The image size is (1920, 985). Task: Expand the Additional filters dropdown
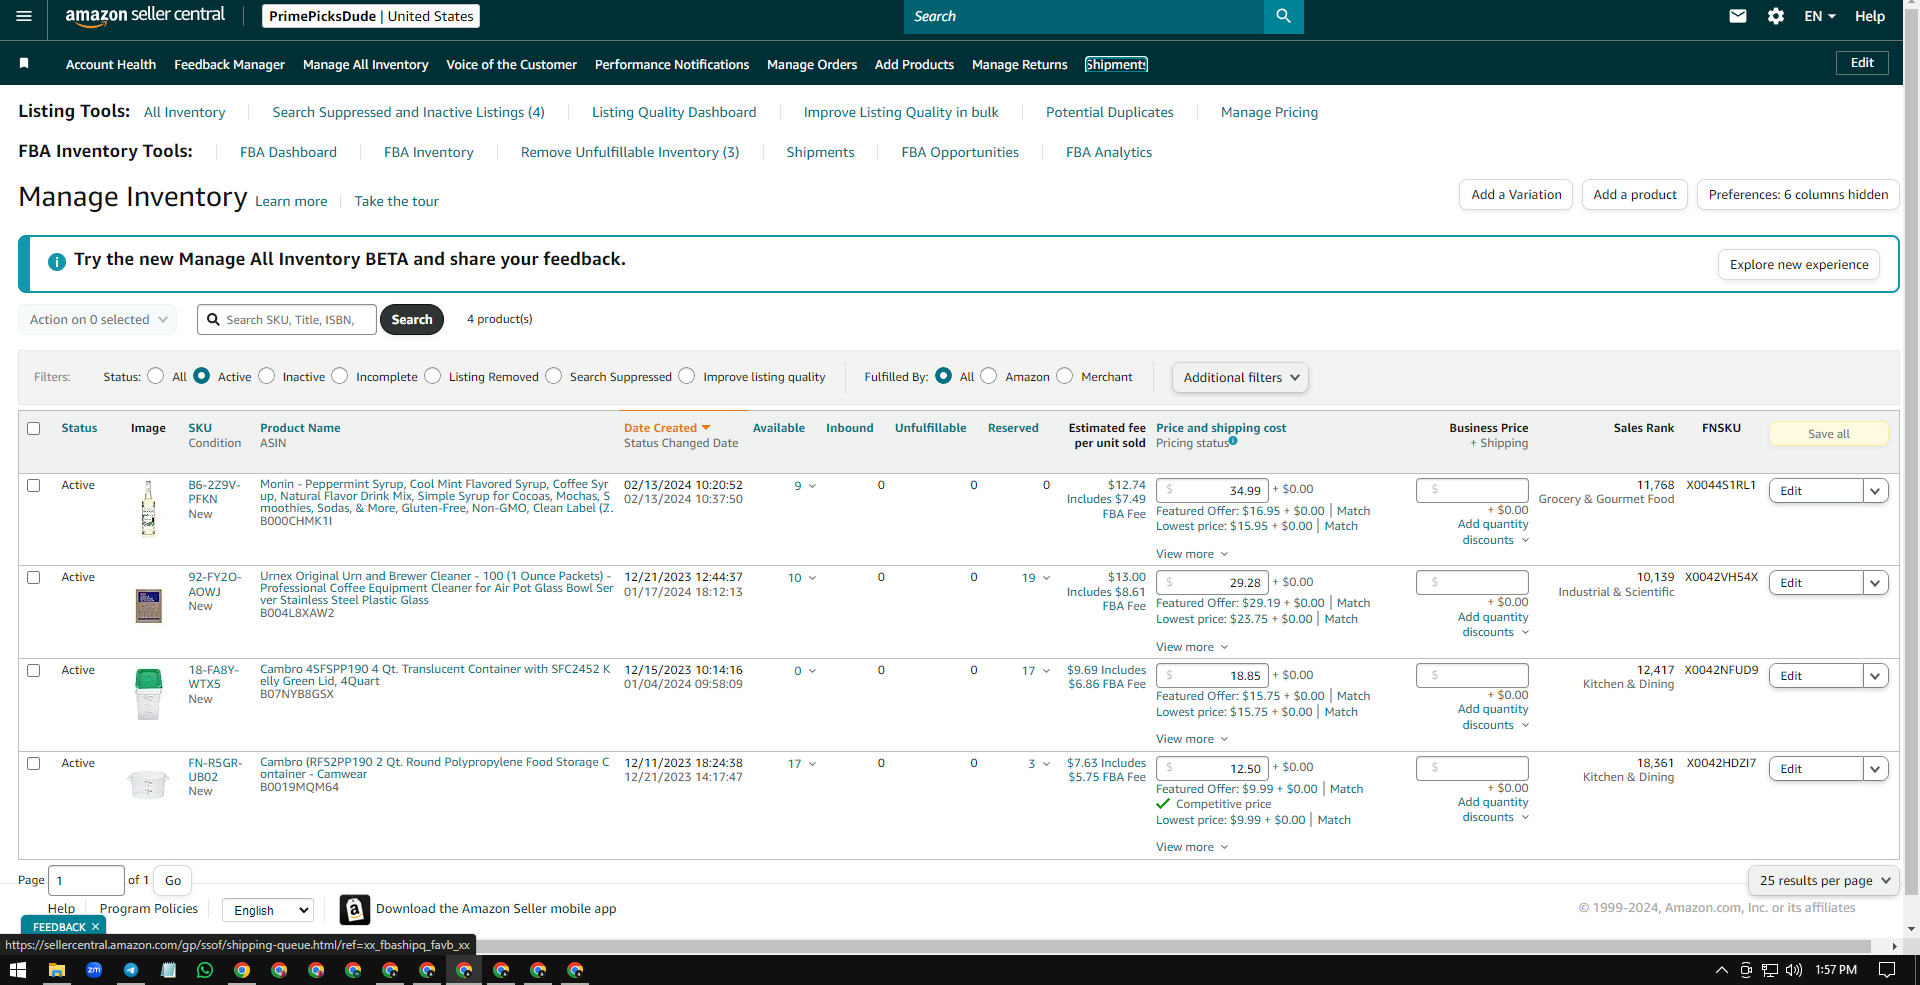point(1240,377)
